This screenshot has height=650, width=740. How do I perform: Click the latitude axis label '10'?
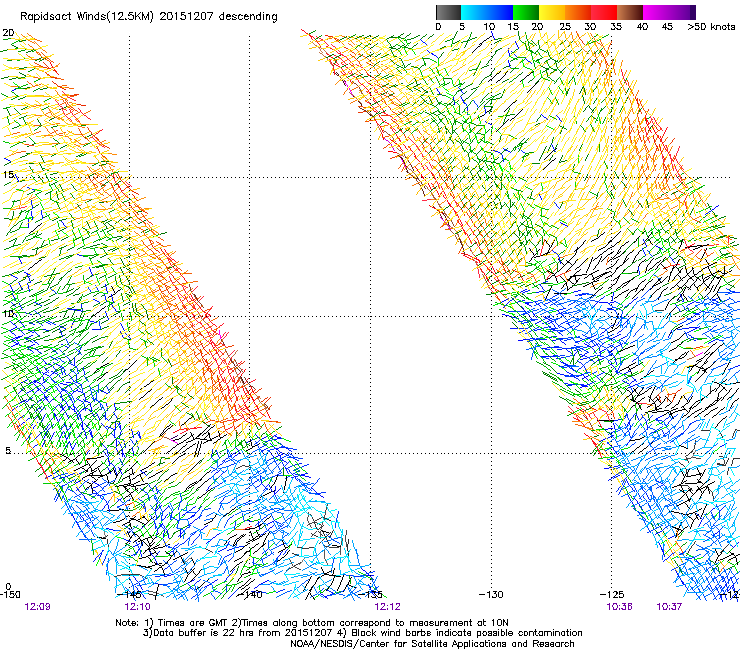pyautogui.click(x=8, y=313)
